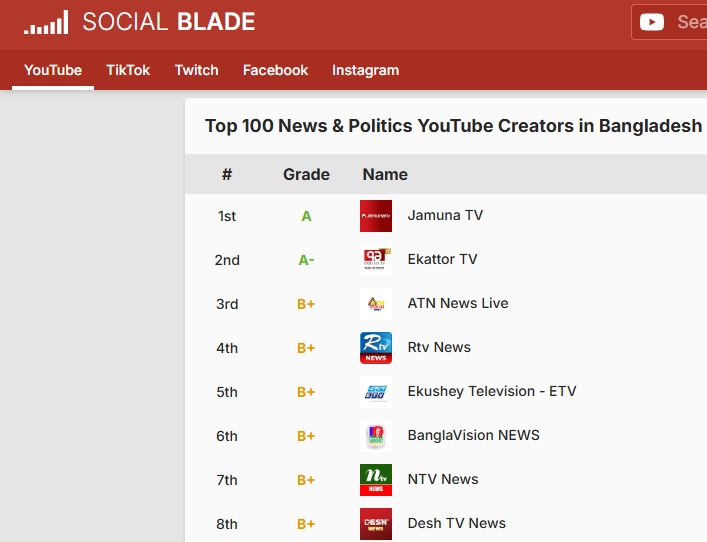The image size is (707, 542).
Task: Open Rtv News channel logo
Action: click(376, 348)
